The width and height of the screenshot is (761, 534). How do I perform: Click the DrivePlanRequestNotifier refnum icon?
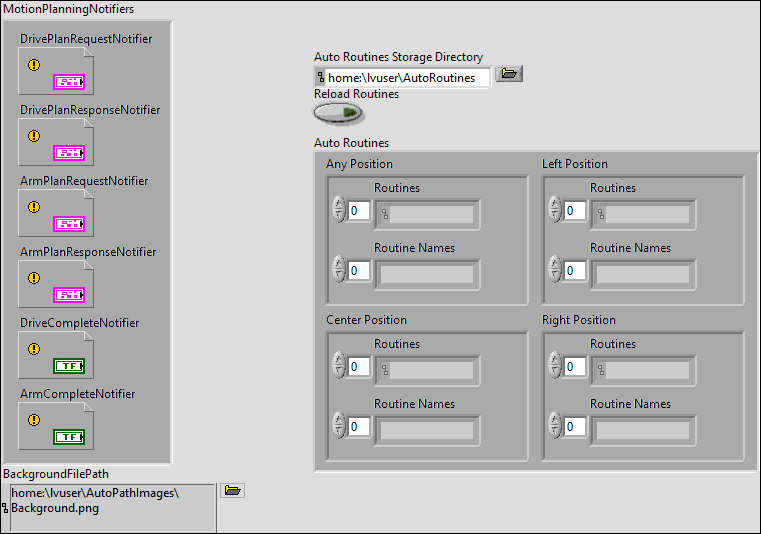pyautogui.click(x=55, y=71)
